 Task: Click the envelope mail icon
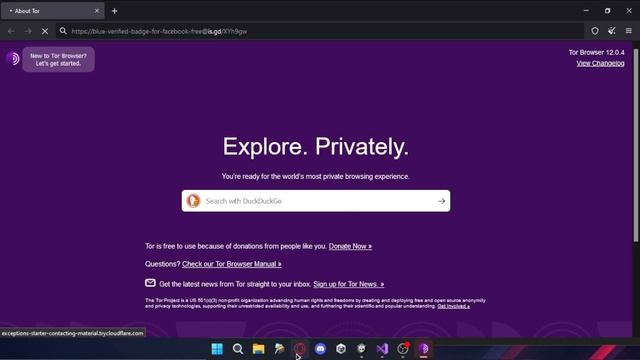click(150, 283)
